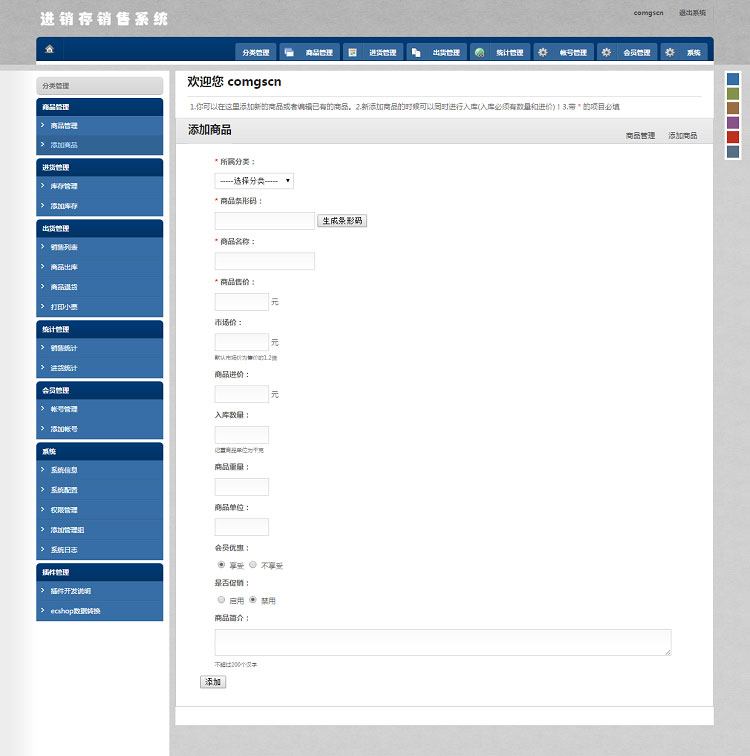
Task: Click the 添加 submit button
Action: coord(213,682)
